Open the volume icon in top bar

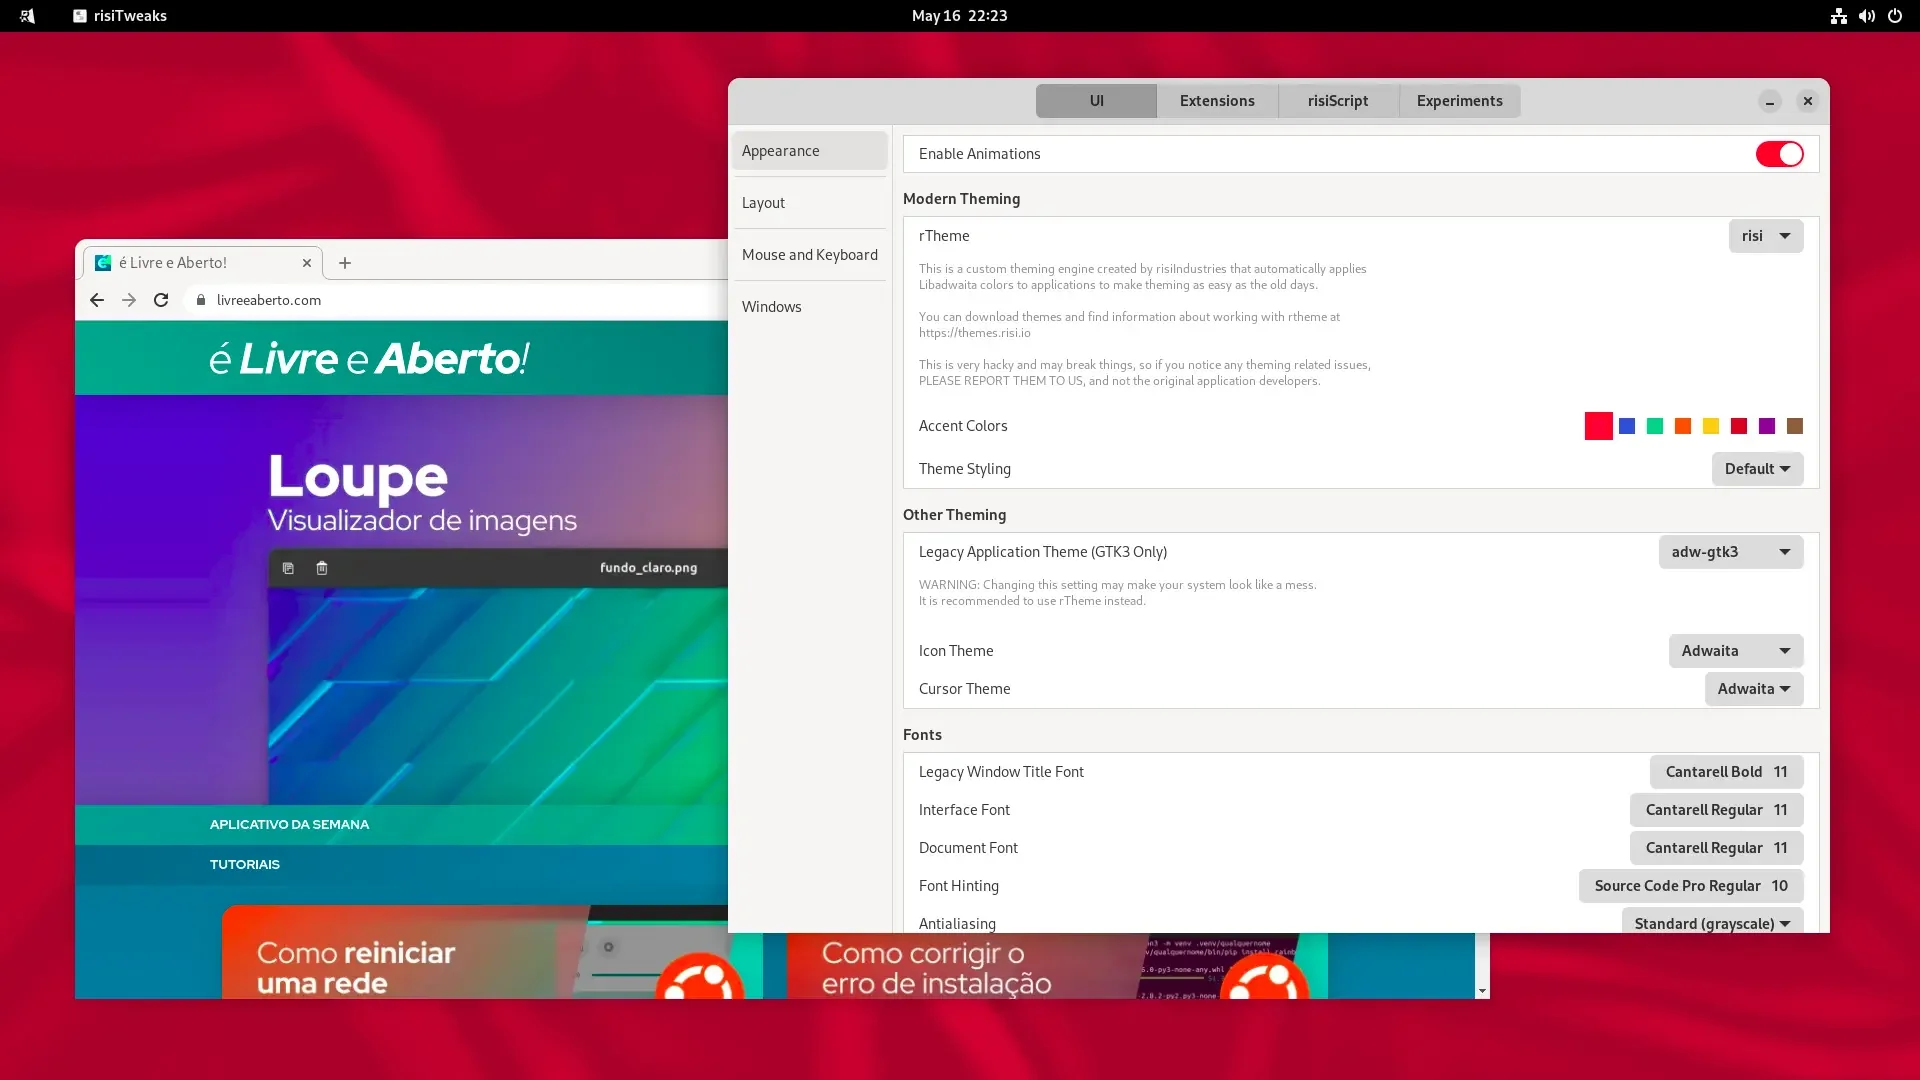[x=1867, y=16]
